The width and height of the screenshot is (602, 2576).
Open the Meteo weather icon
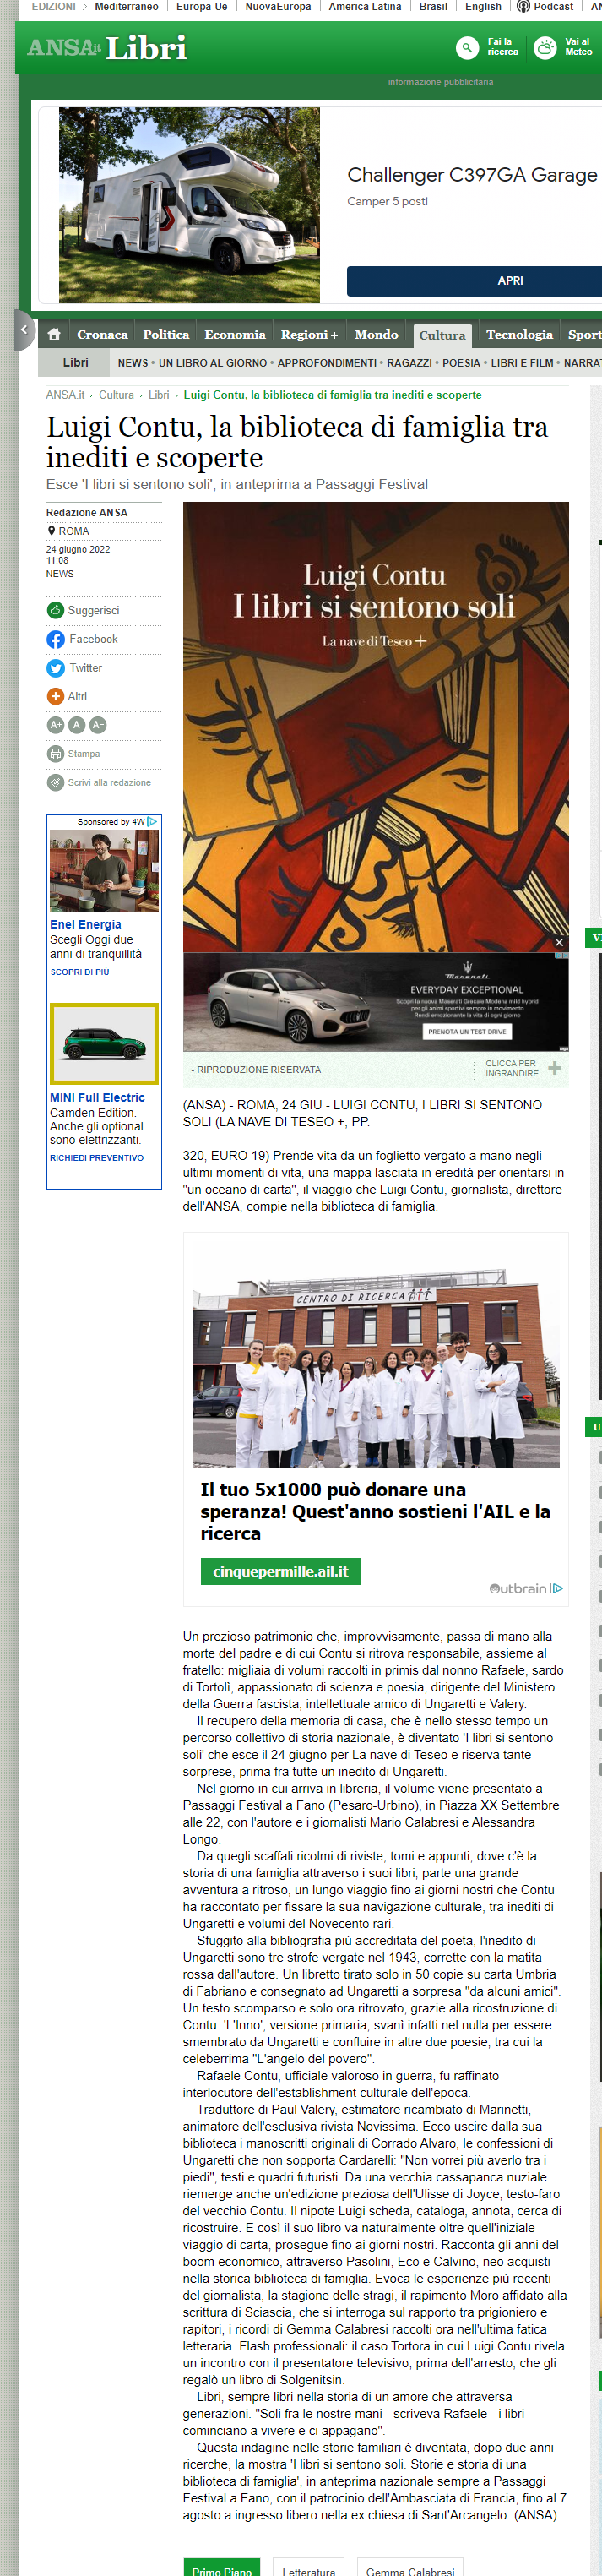coord(545,47)
